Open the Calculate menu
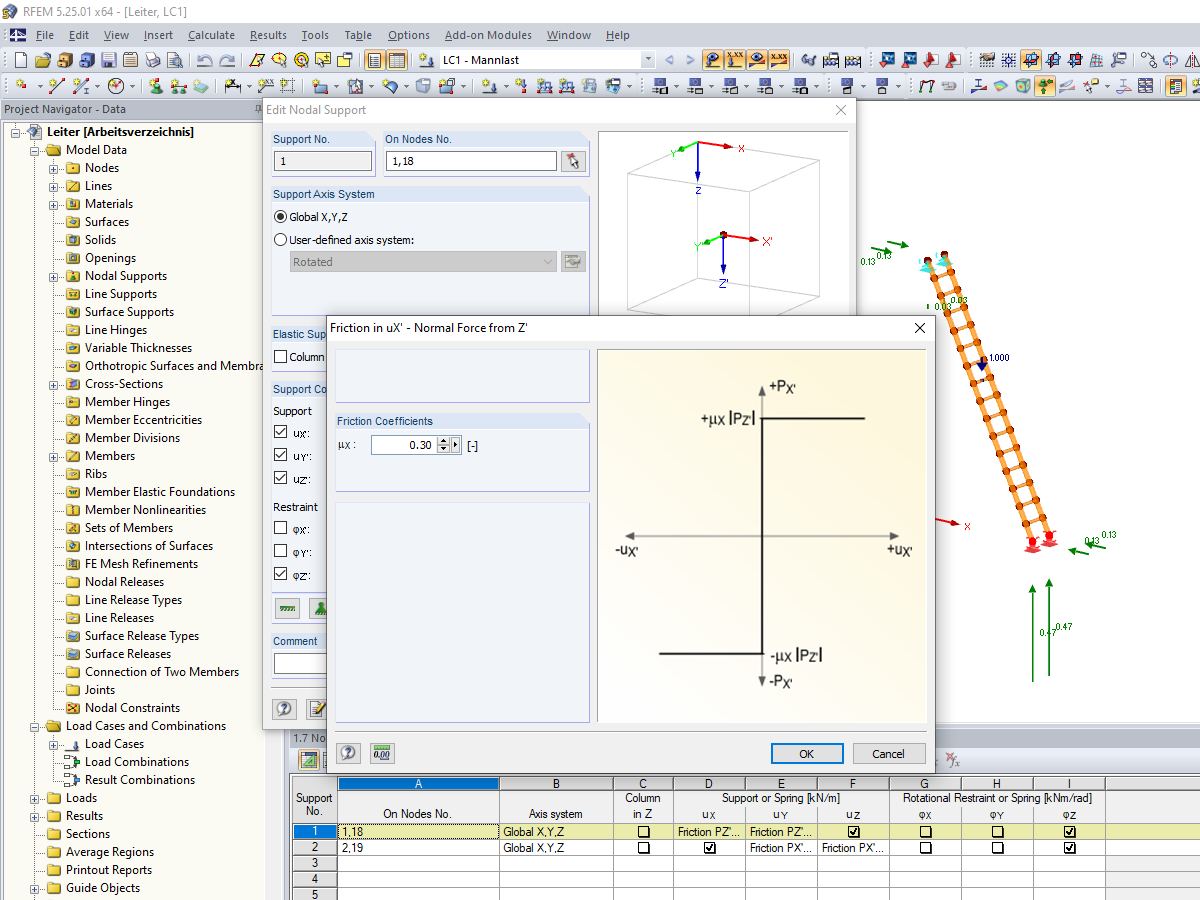This screenshot has width=1200, height=900. pos(211,35)
